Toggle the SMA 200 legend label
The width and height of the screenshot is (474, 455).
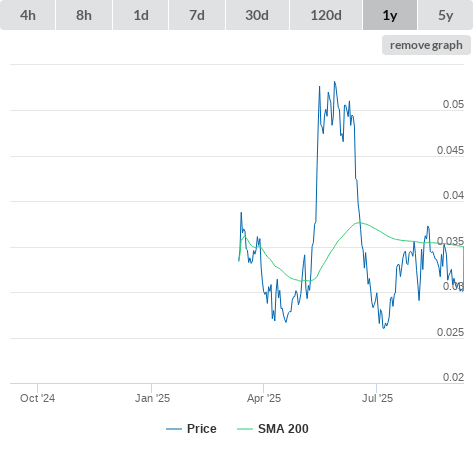[283, 429]
